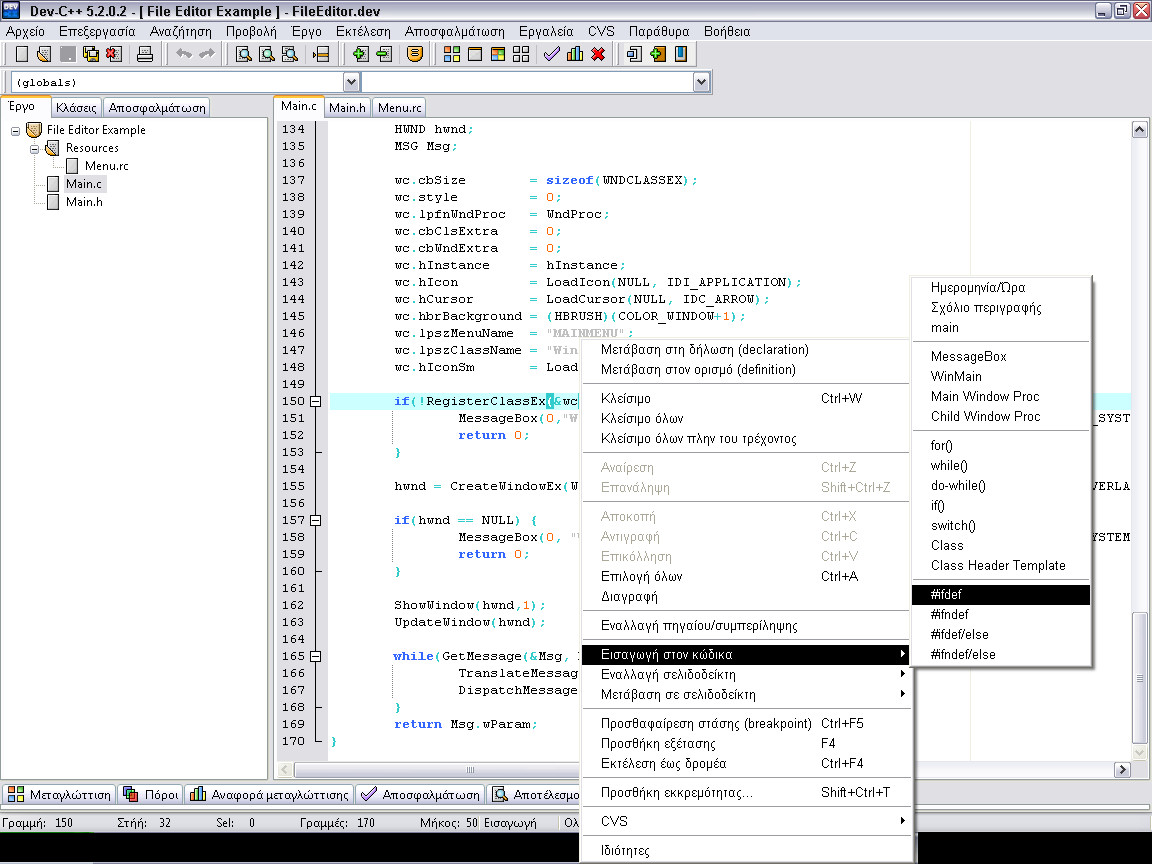Viewport: 1152px width, 864px height.
Task: Click the Insert toolbar icon with green plus
Action: pos(658,54)
